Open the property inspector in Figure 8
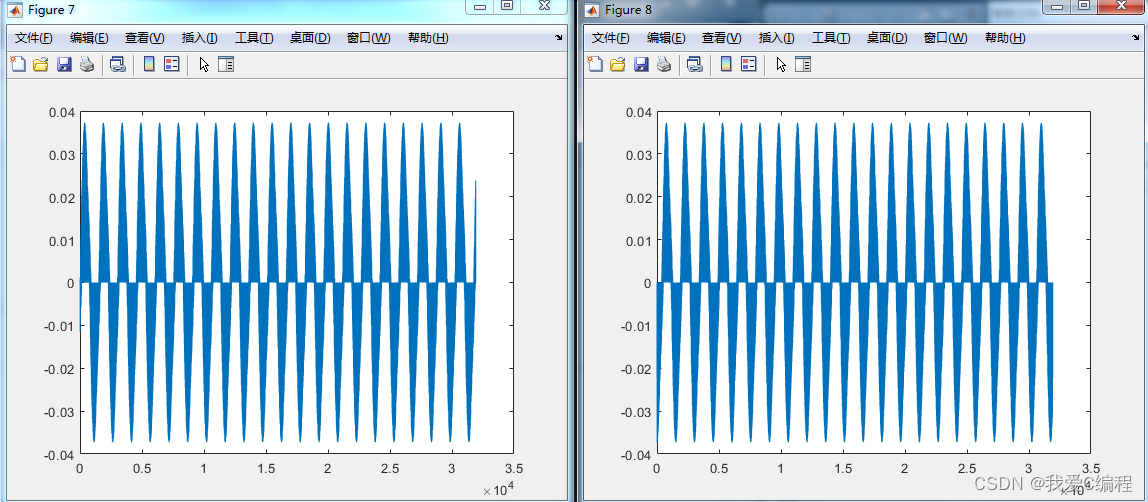The width and height of the screenshot is (1148, 502). coord(803,65)
